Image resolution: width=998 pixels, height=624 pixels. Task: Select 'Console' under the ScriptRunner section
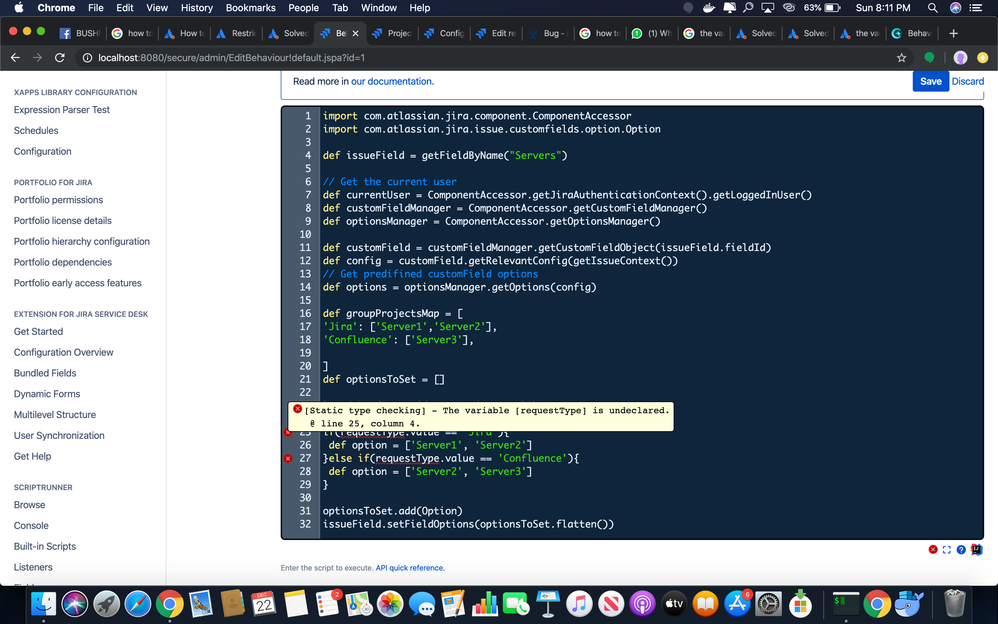(x=31, y=525)
